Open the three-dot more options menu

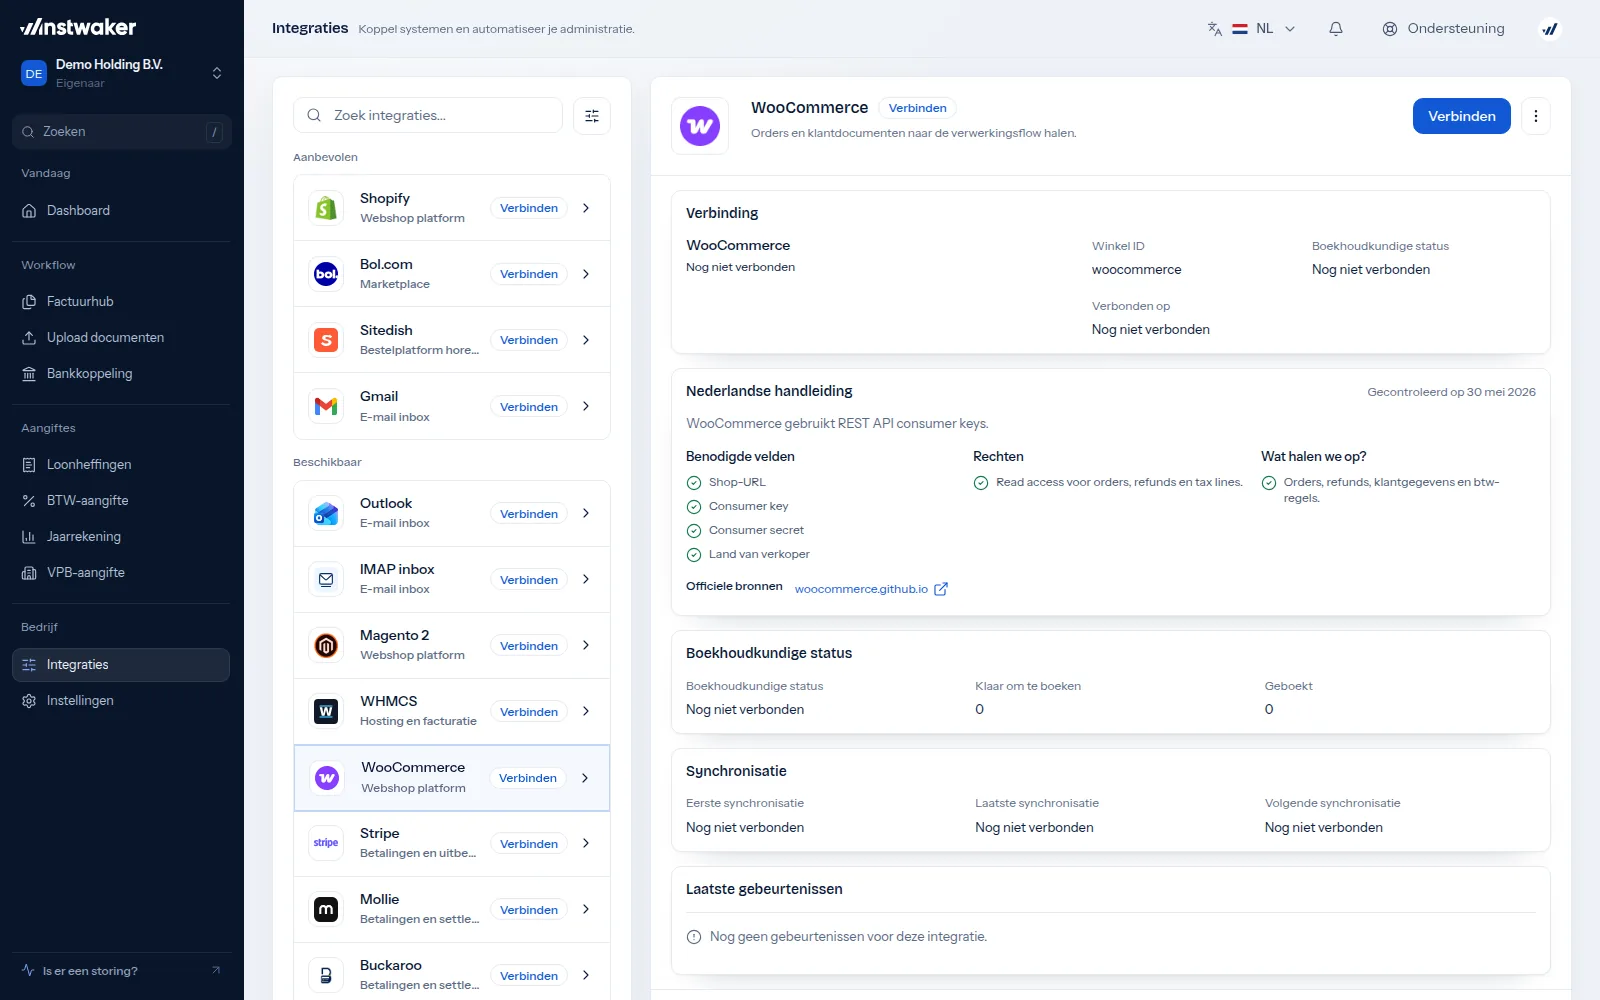pyautogui.click(x=1536, y=116)
